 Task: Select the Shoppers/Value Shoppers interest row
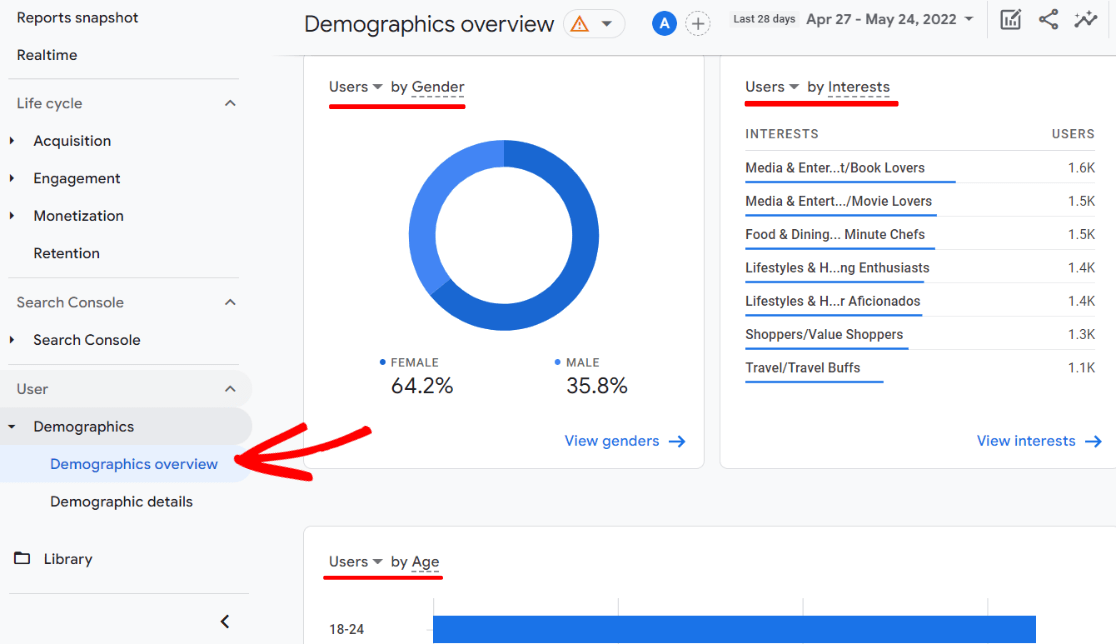pos(825,334)
